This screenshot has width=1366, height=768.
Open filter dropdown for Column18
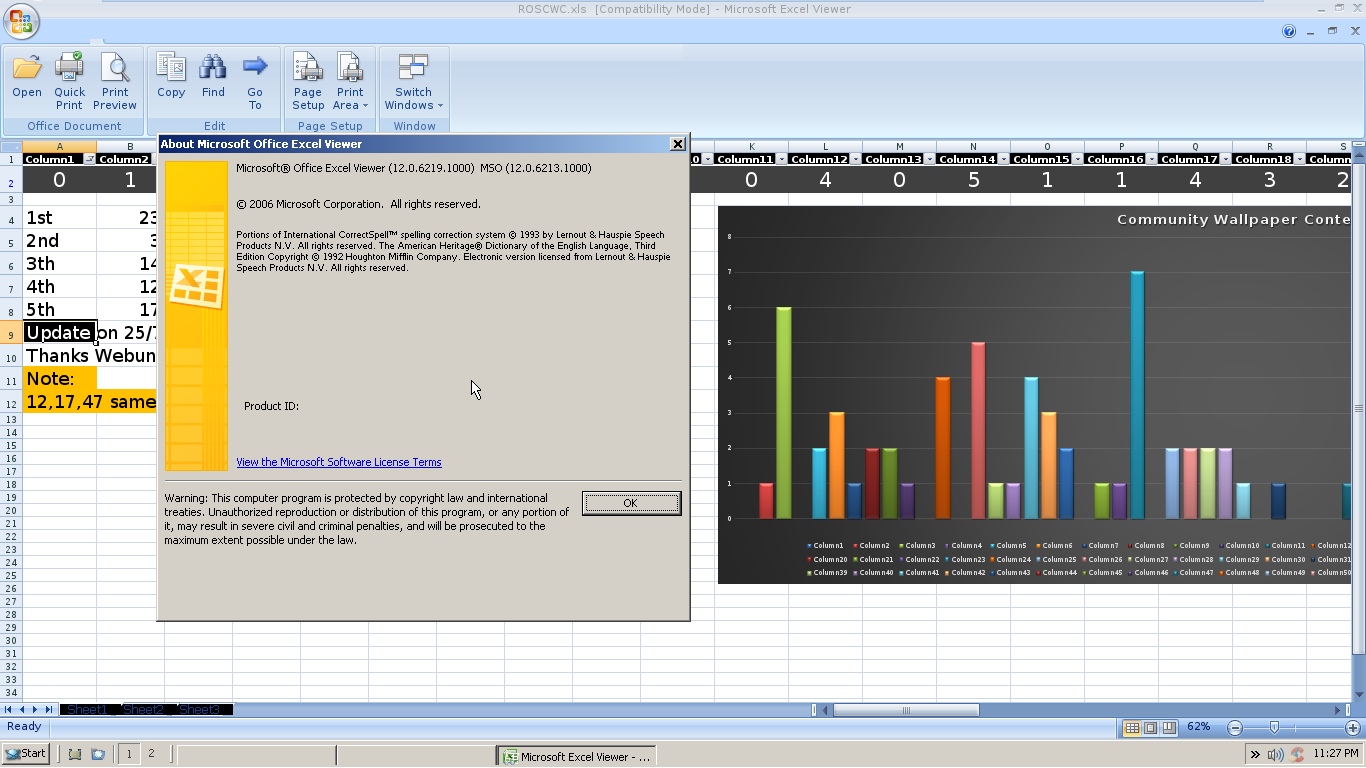[1299, 159]
